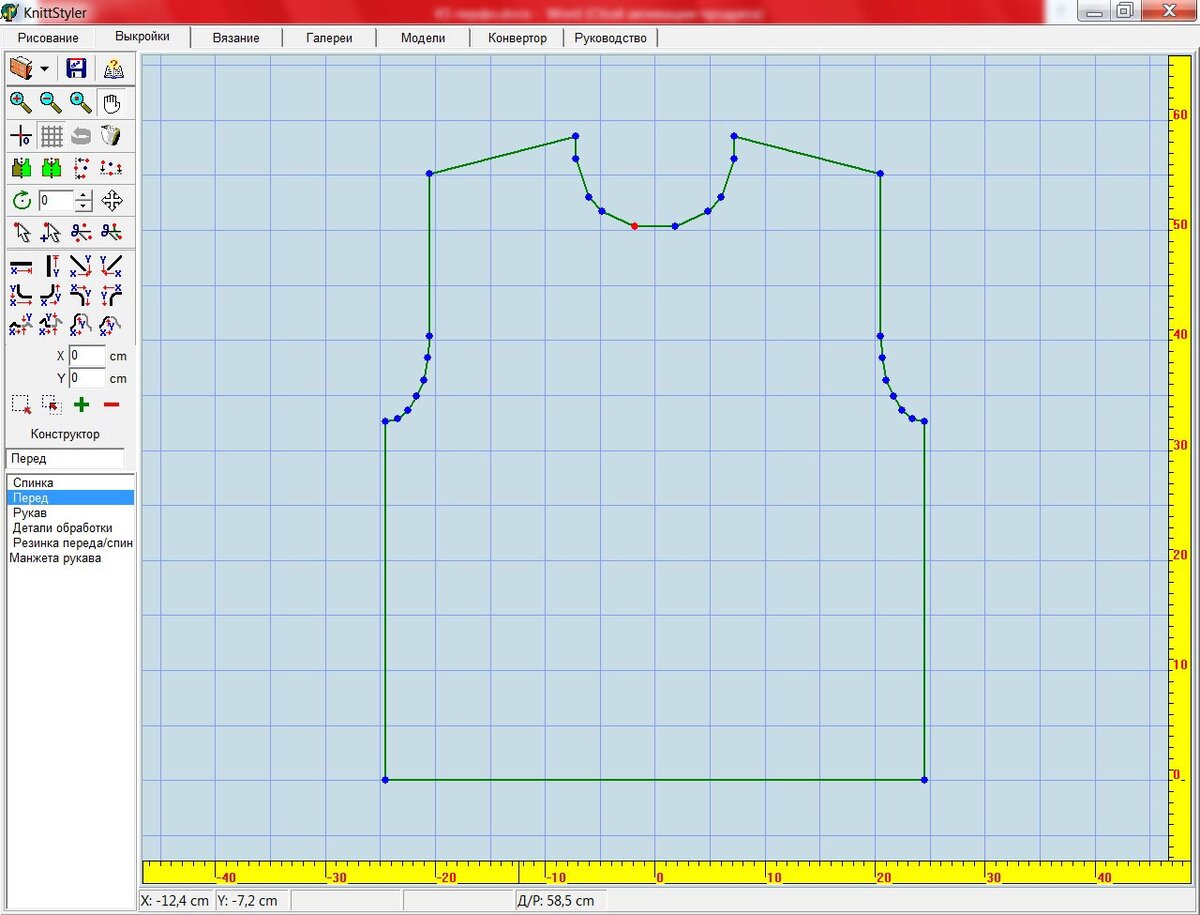Select diagonal line down-right tool
Screen dimensions: 1200x915
81,266
